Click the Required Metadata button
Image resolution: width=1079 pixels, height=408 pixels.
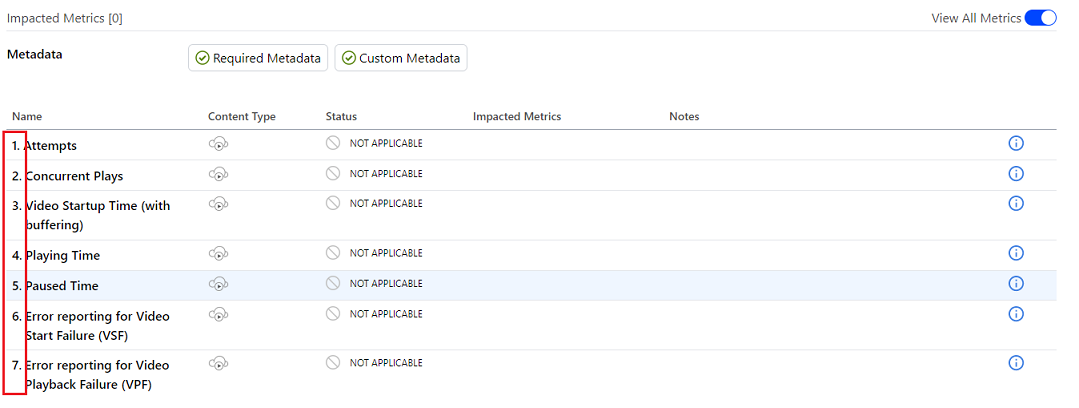tap(258, 58)
